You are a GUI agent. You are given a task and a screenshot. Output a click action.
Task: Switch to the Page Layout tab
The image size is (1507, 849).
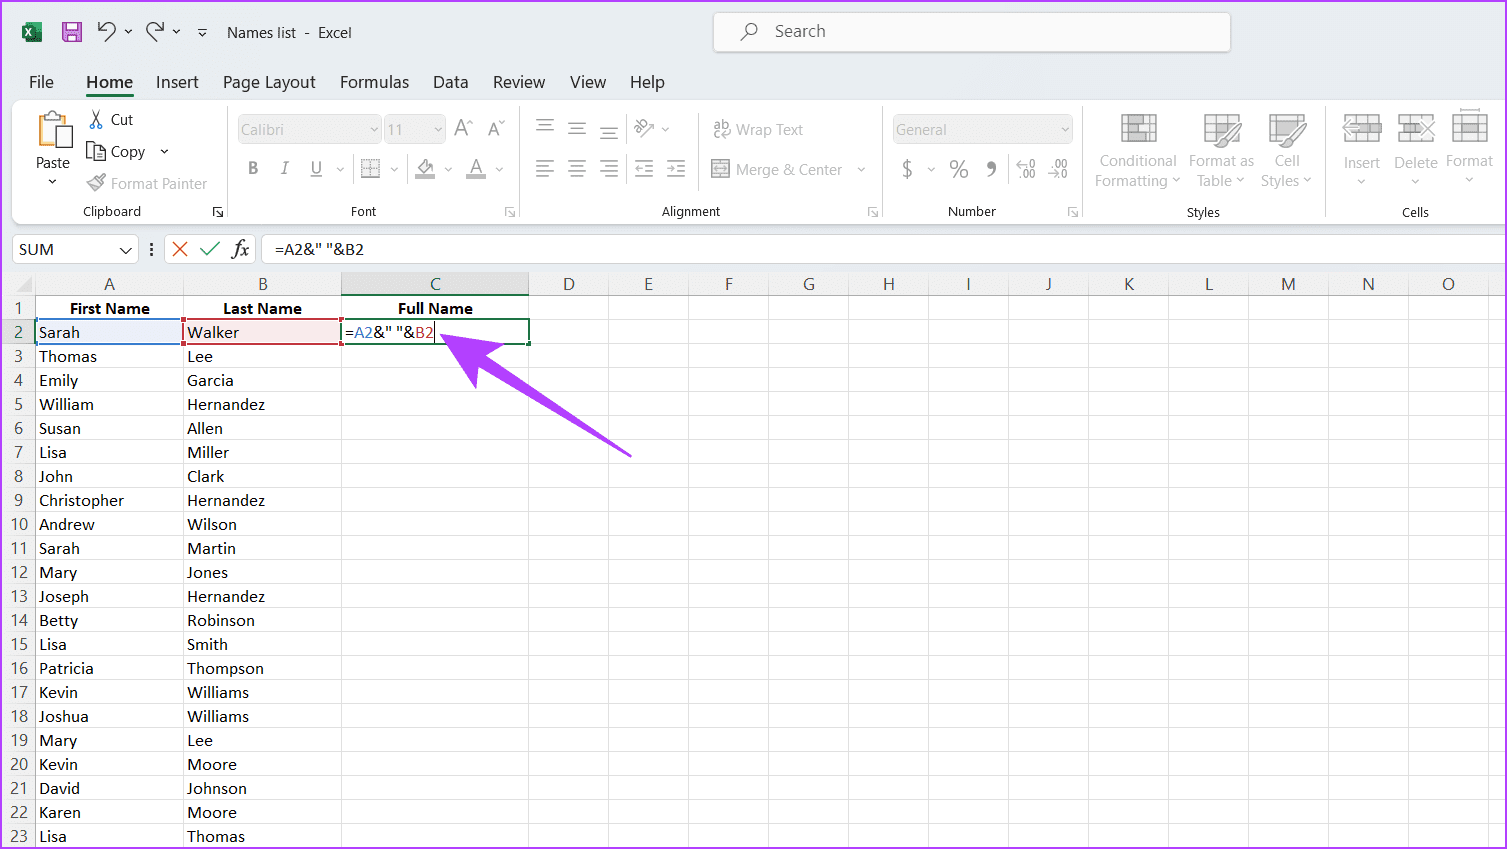269,82
